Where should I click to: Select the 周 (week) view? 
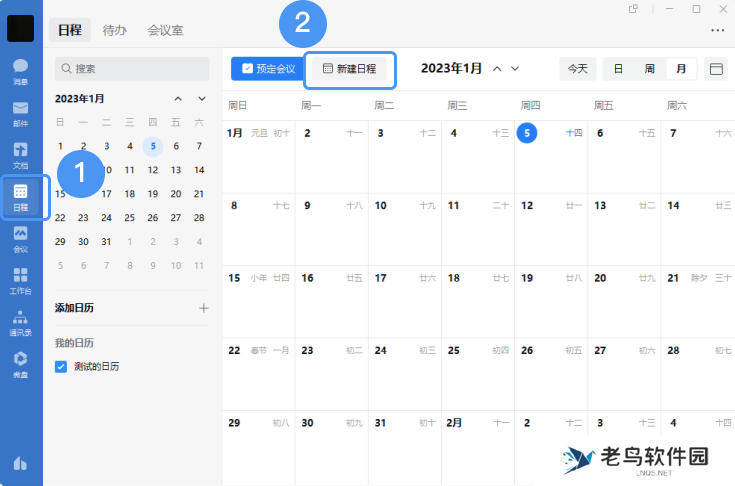click(x=649, y=69)
